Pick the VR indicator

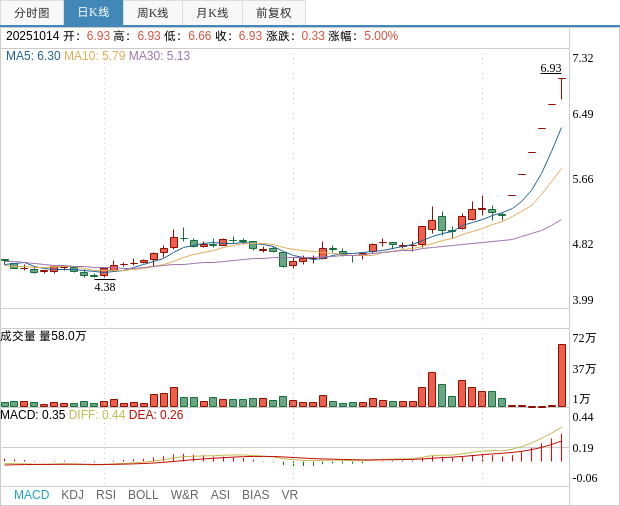[289, 495]
